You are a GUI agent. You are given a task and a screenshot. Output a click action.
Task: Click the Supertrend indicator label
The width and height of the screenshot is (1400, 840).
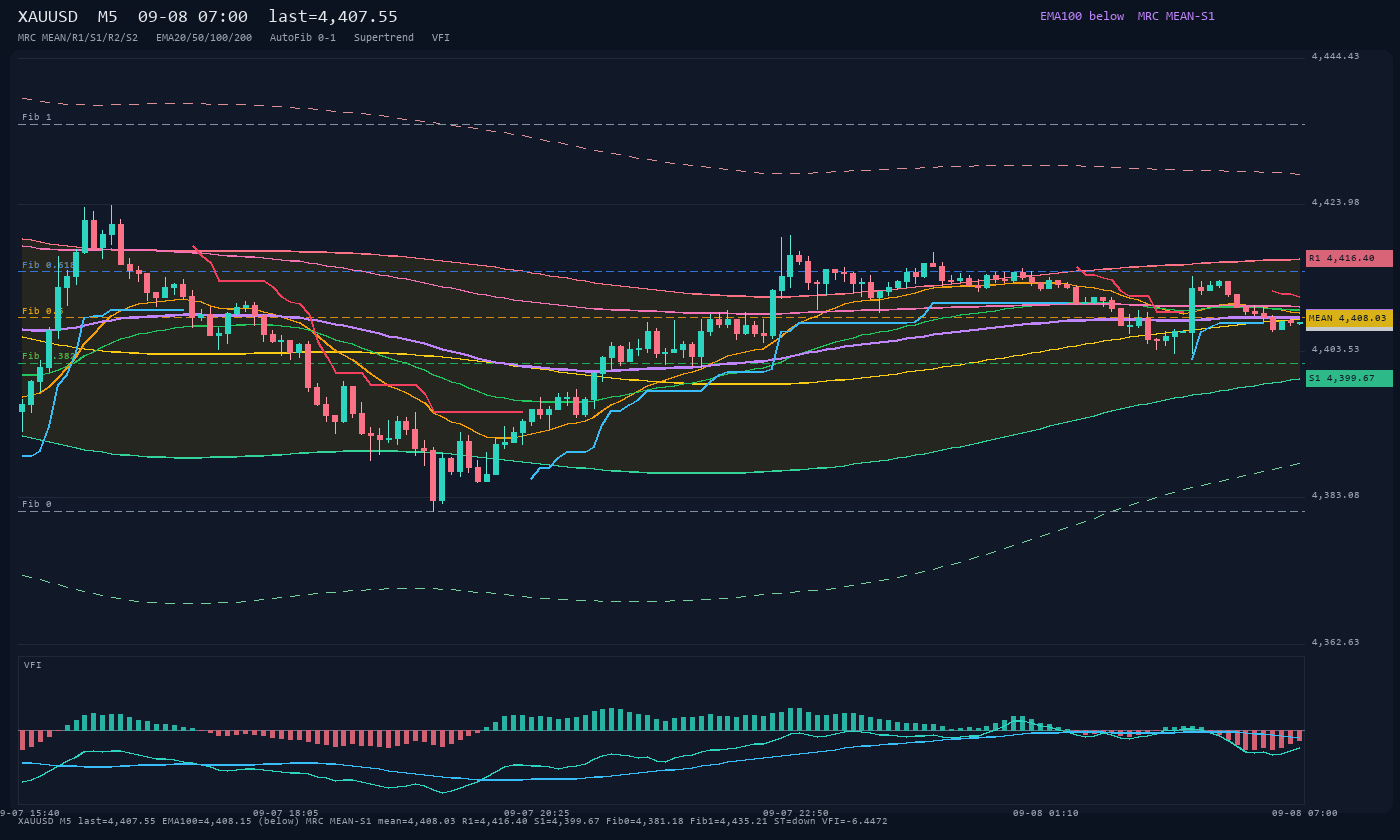(x=384, y=38)
